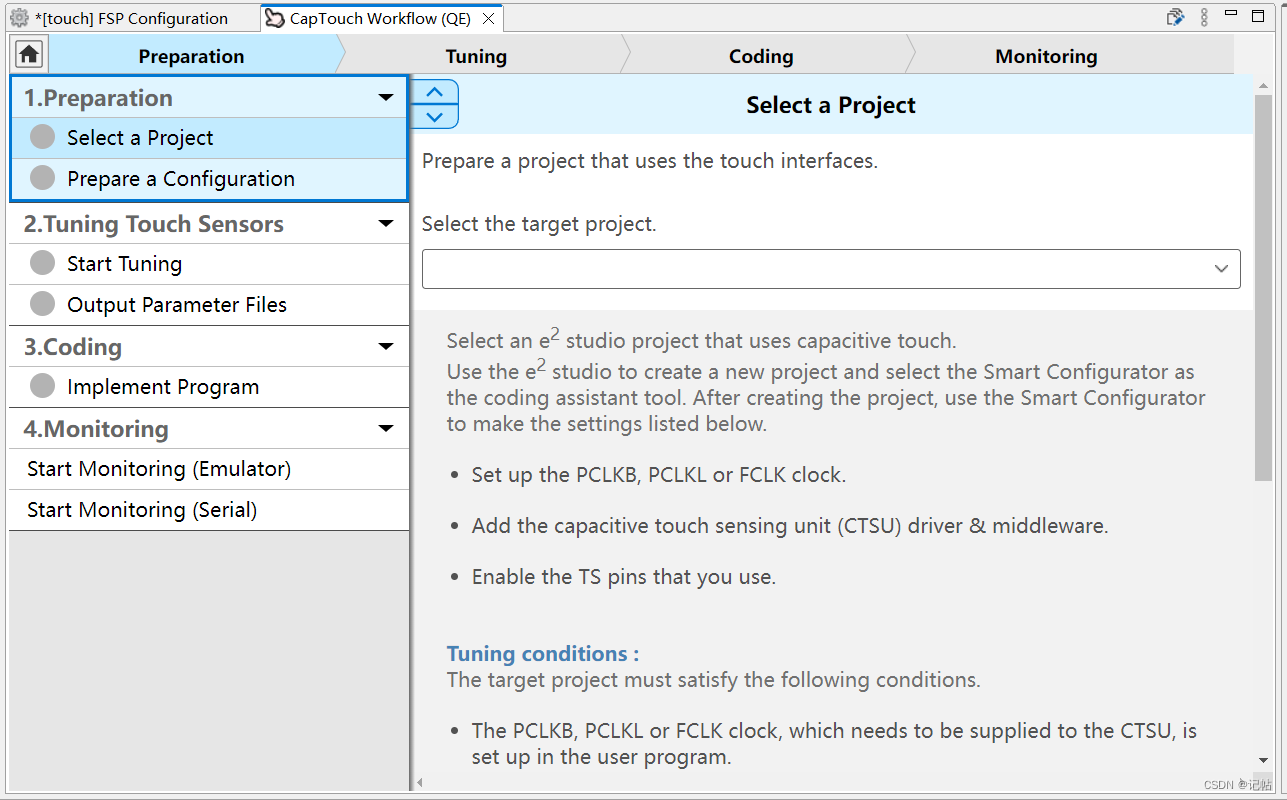
Task: Collapse the 4.Monitoring section
Action: coord(386,429)
